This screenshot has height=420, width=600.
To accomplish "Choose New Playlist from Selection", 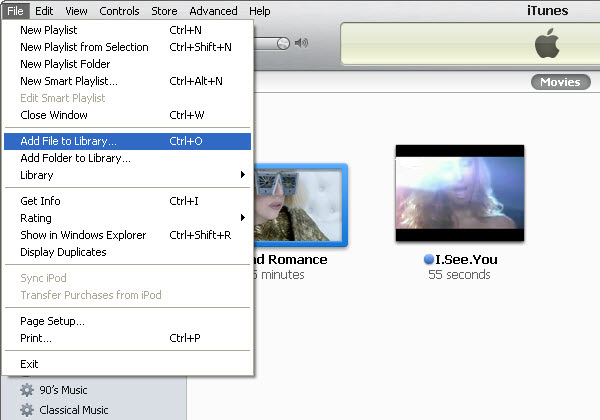I will pos(127,47).
